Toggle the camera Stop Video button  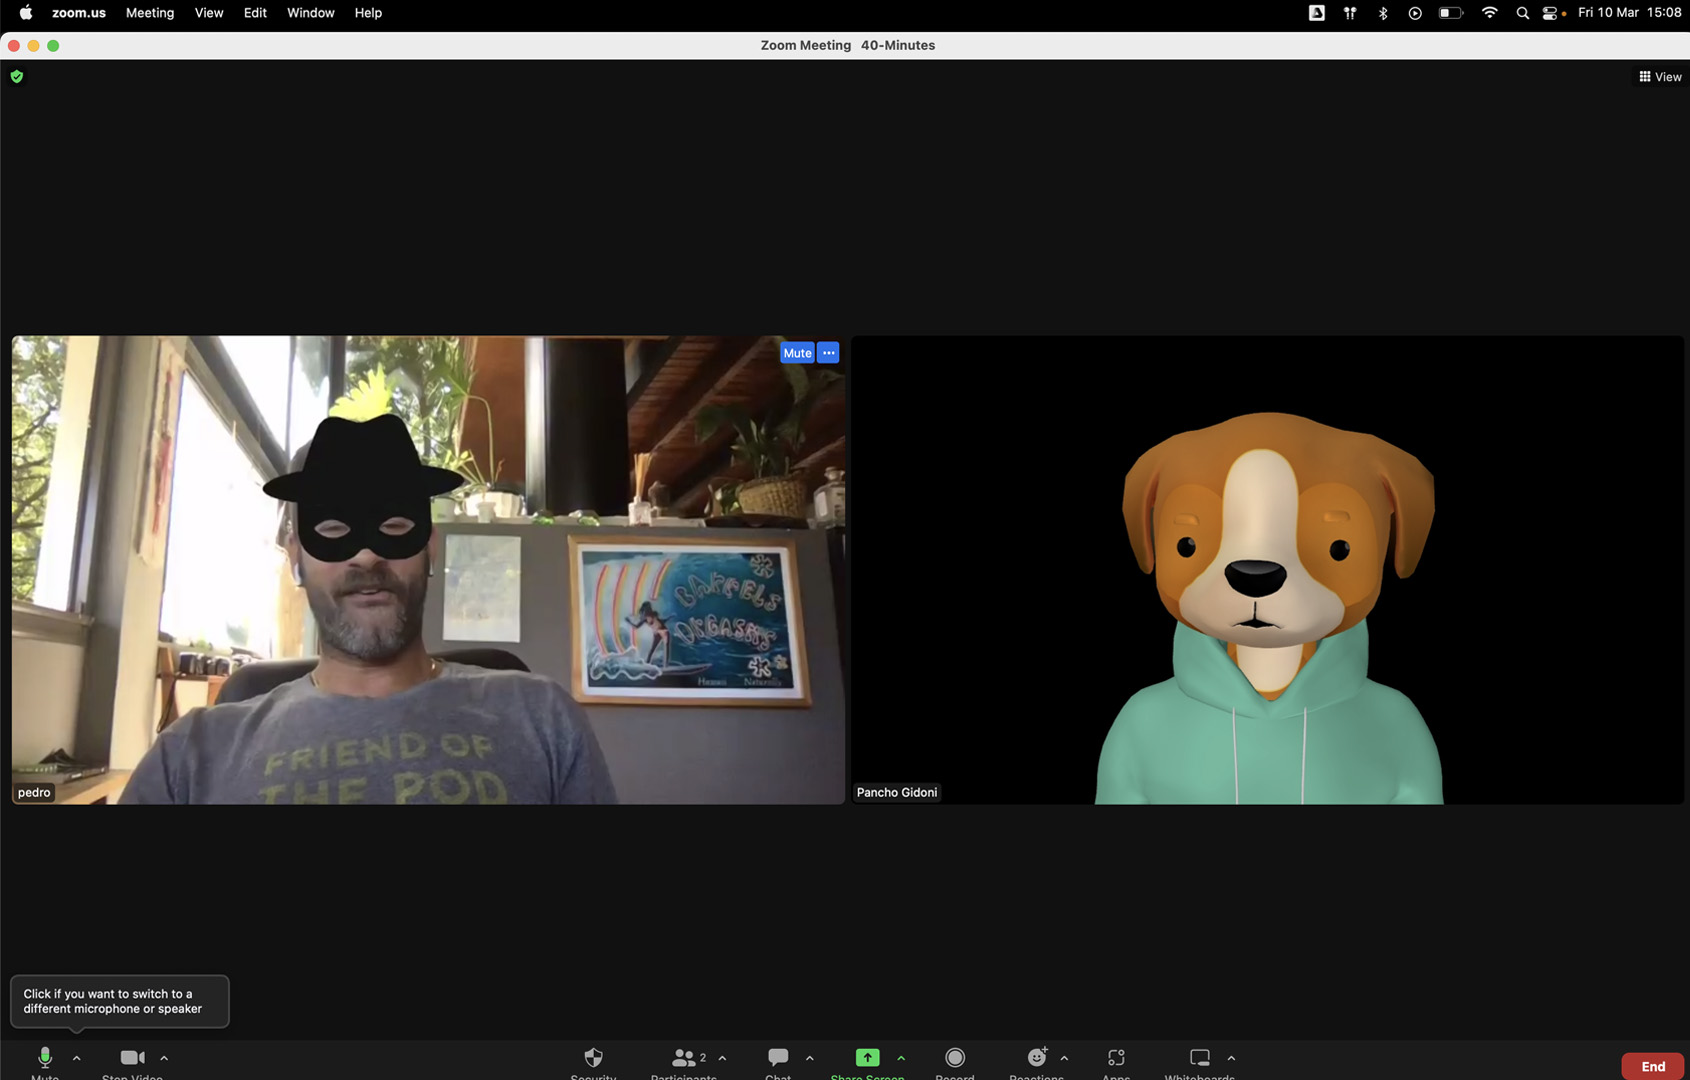tap(132, 1058)
